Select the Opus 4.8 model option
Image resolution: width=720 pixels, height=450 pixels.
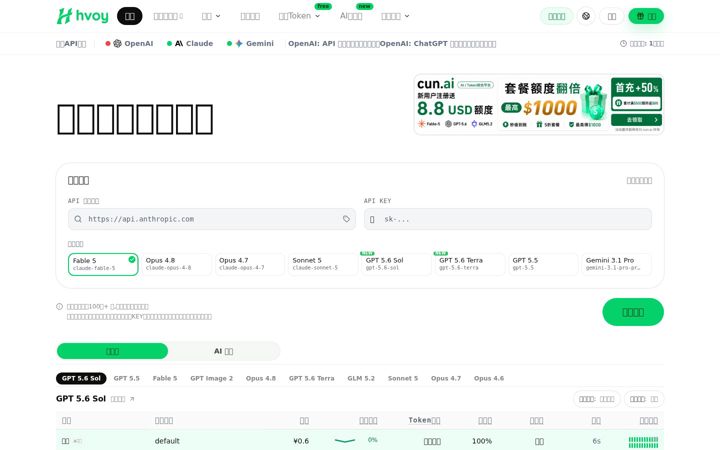pos(176,264)
